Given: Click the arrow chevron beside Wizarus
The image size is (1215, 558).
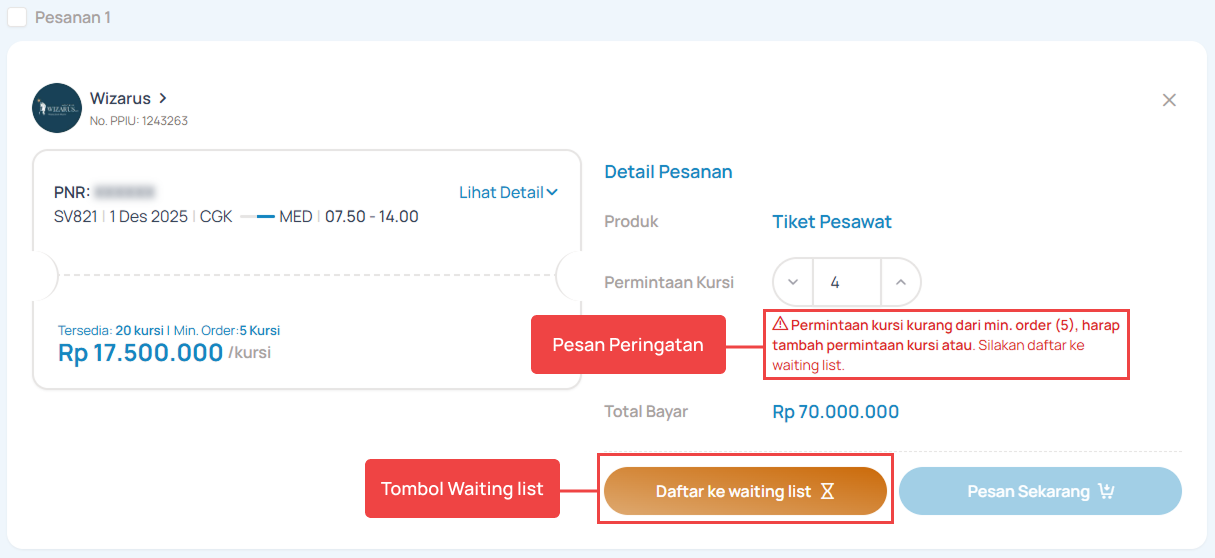Looking at the screenshot, I should (x=163, y=98).
